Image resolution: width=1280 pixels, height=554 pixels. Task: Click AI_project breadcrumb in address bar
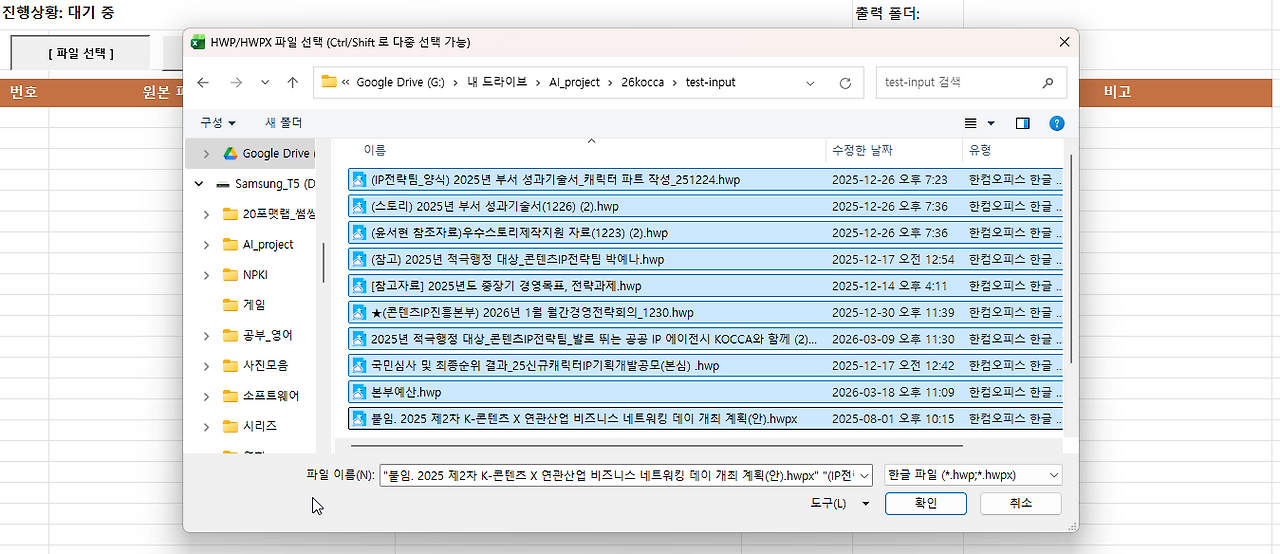[574, 83]
